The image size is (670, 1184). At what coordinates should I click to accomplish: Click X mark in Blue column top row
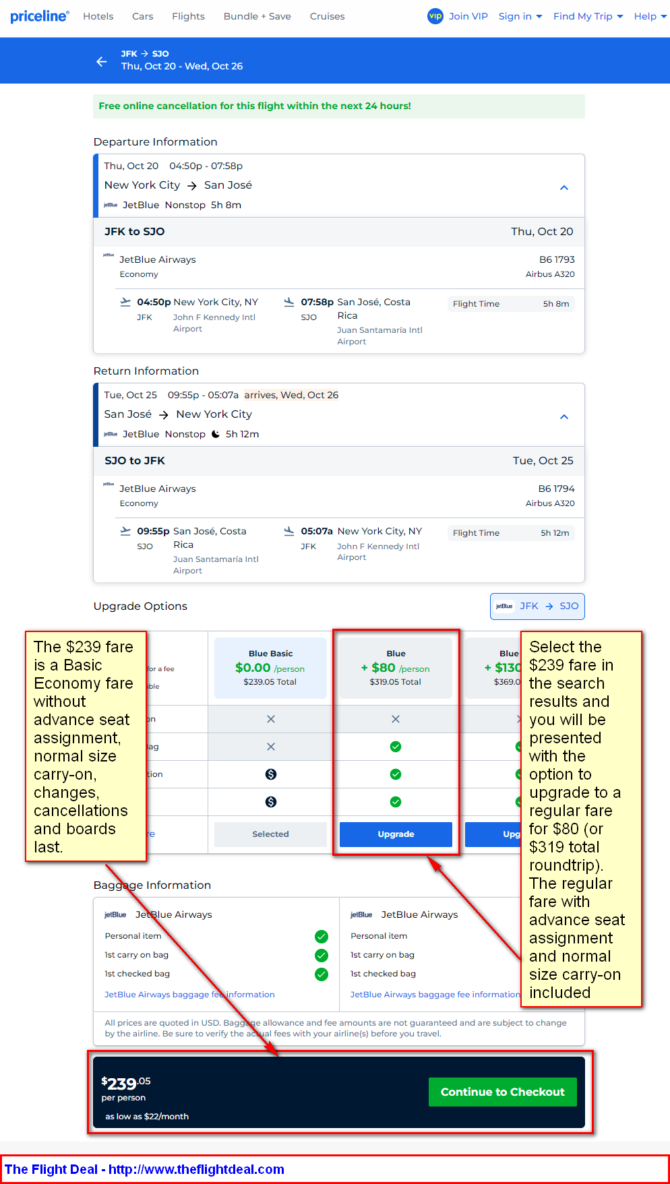pos(395,720)
